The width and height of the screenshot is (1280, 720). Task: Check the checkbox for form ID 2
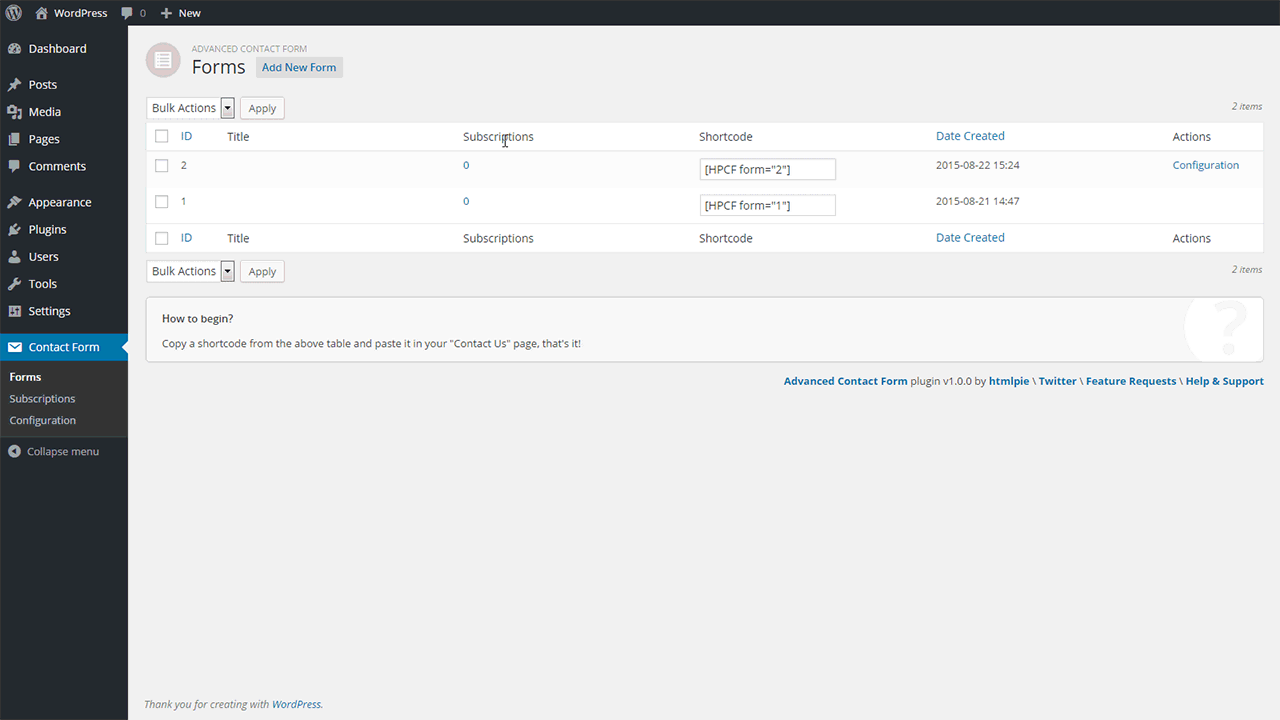(x=162, y=166)
